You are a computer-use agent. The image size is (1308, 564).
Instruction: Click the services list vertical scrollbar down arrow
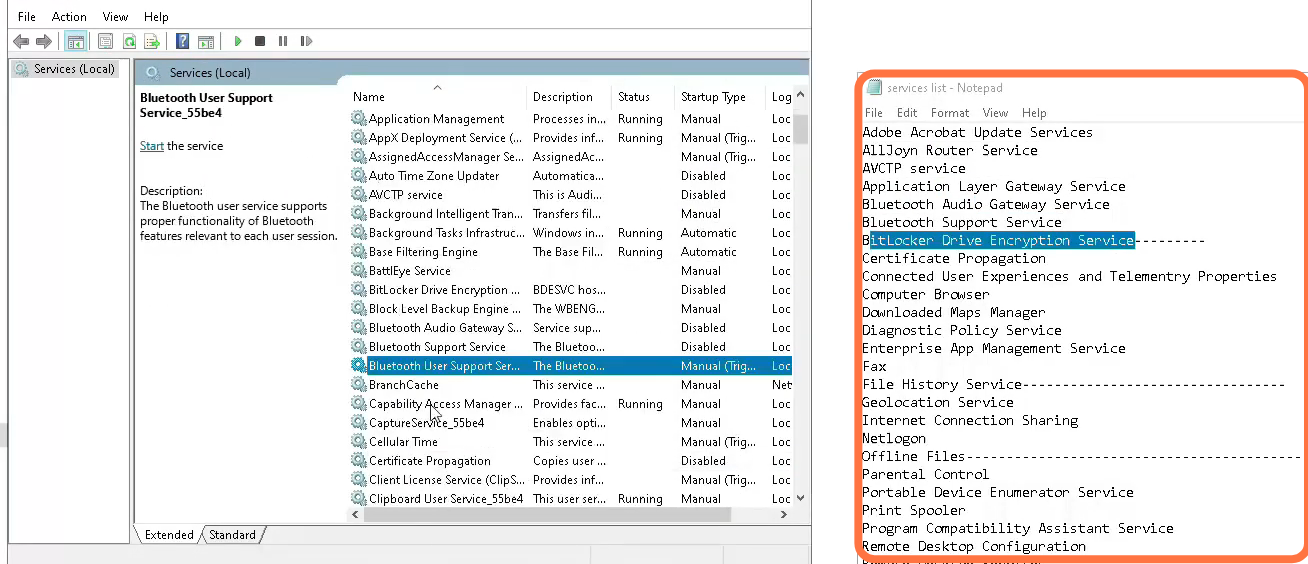coord(800,497)
